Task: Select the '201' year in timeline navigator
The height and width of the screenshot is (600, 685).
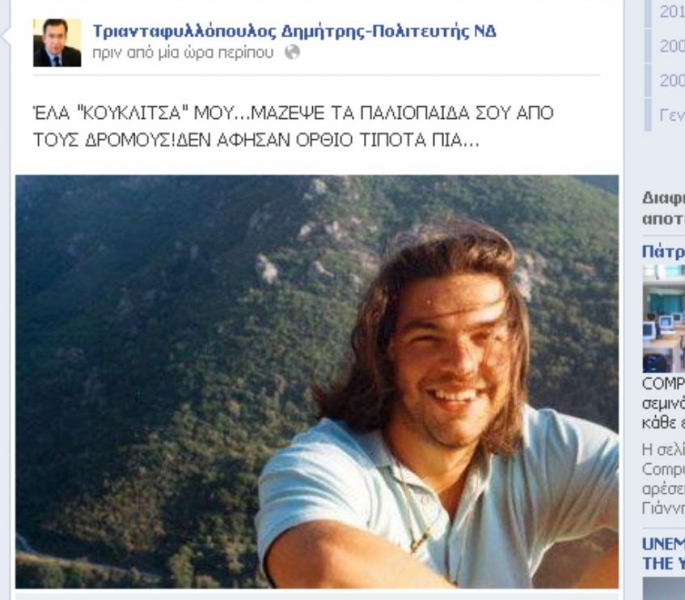Action: 672,12
